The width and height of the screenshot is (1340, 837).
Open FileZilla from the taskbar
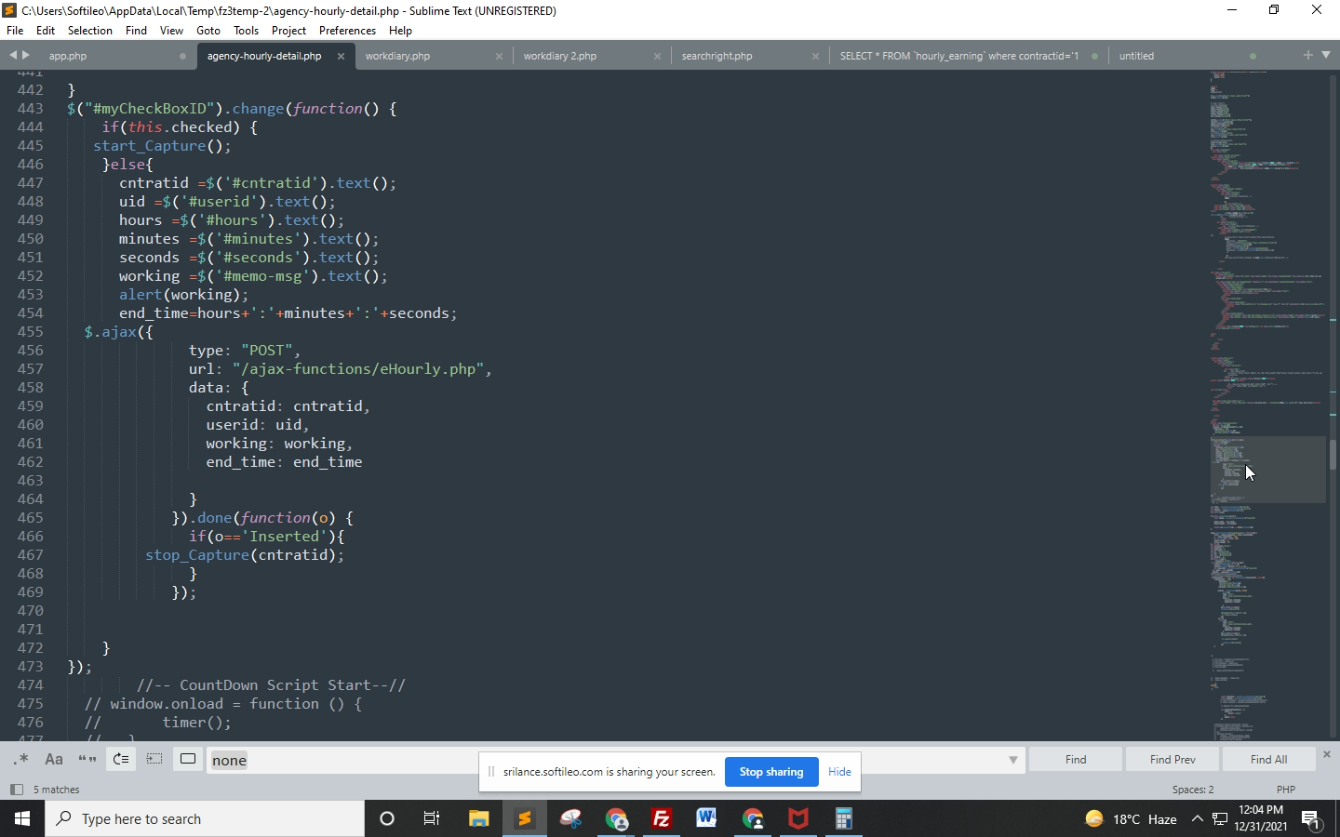[x=661, y=818]
